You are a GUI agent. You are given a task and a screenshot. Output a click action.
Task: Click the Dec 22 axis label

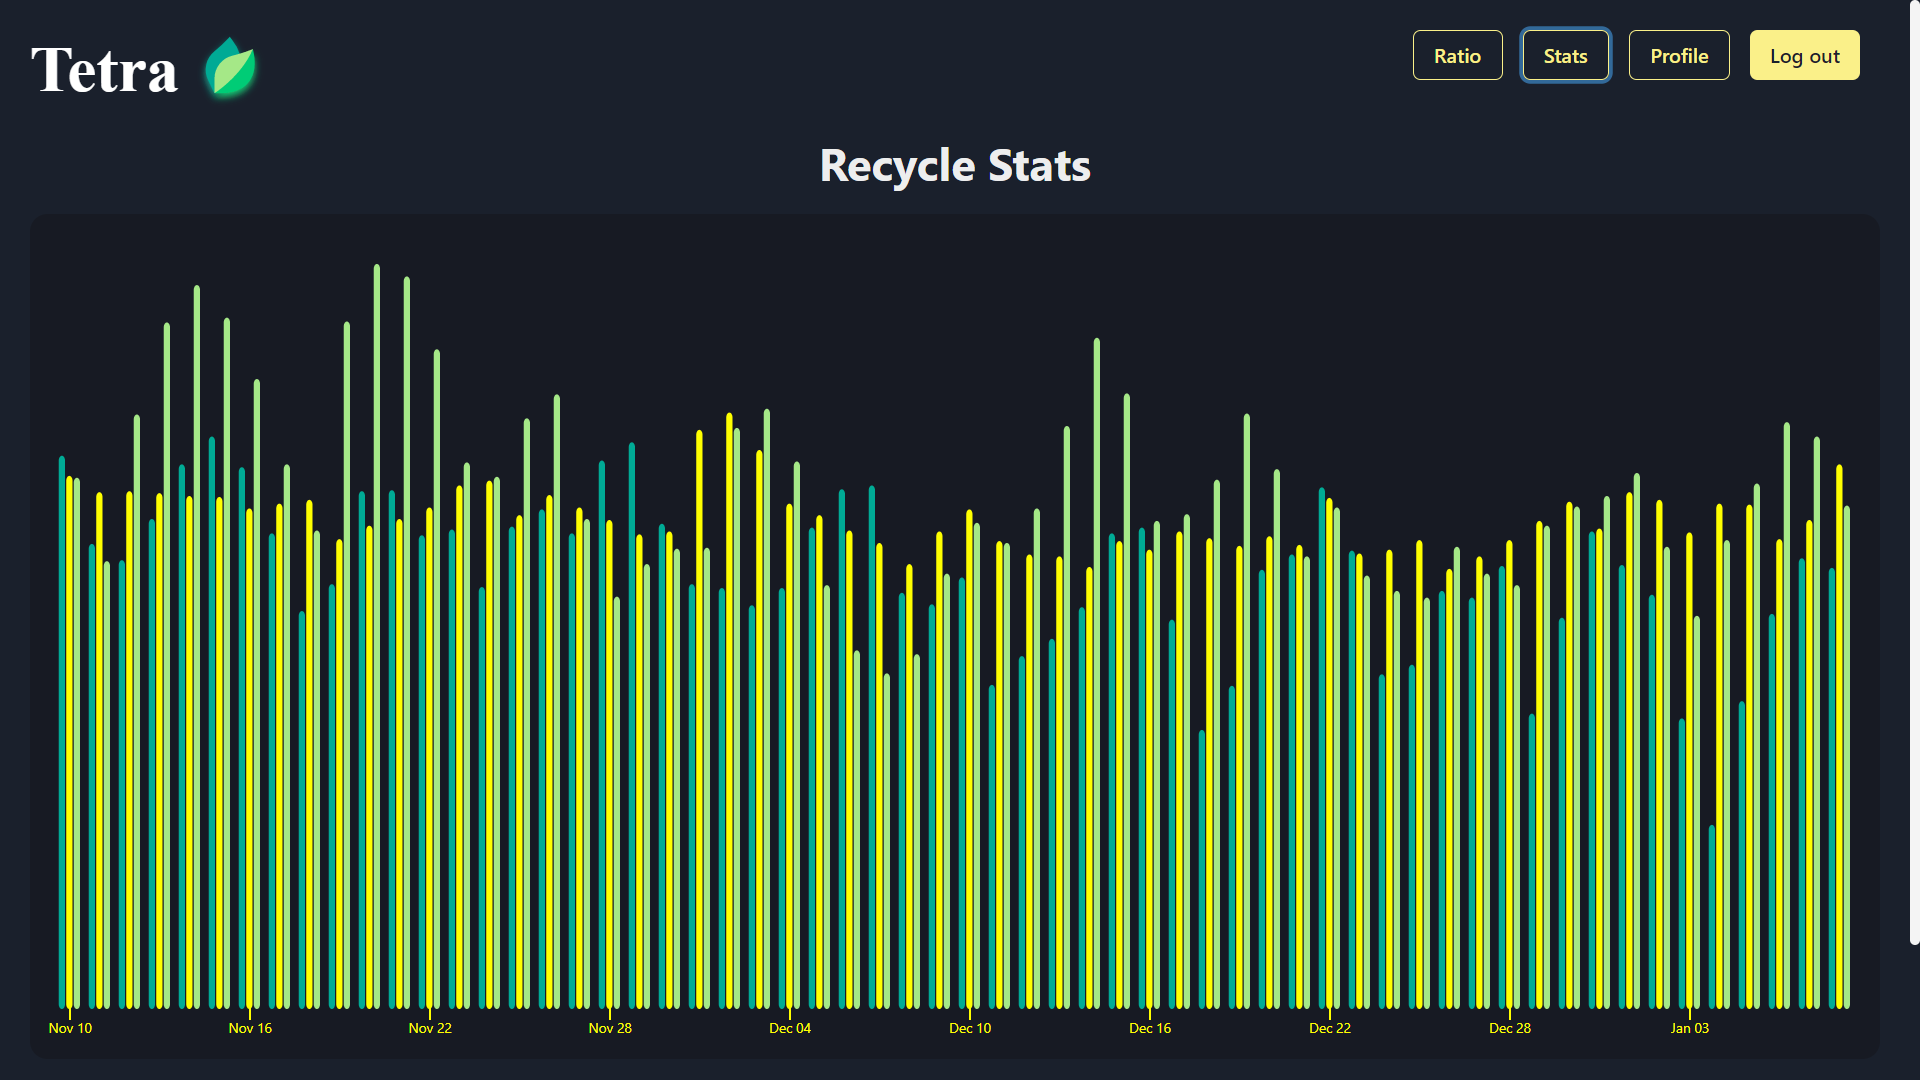tap(1330, 1028)
